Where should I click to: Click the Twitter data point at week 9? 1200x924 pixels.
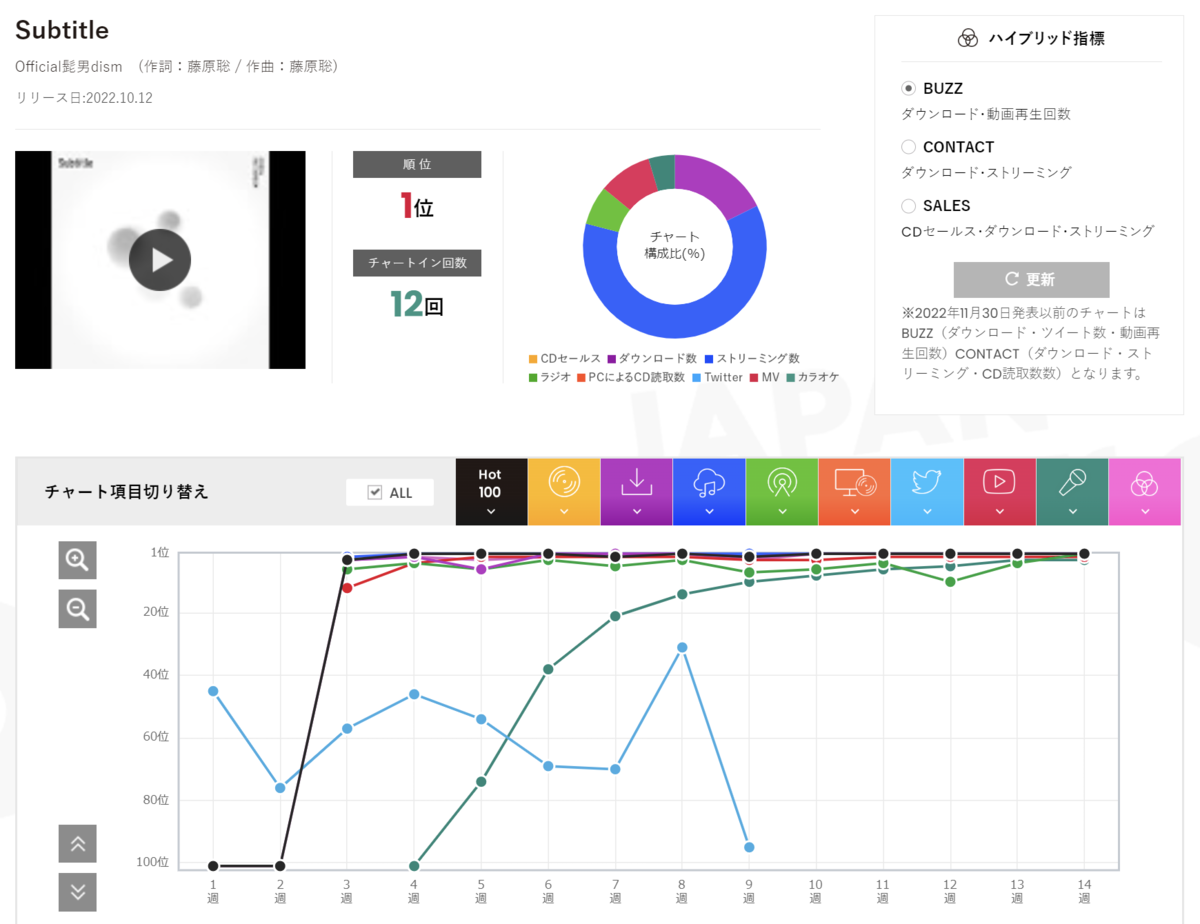[749, 847]
